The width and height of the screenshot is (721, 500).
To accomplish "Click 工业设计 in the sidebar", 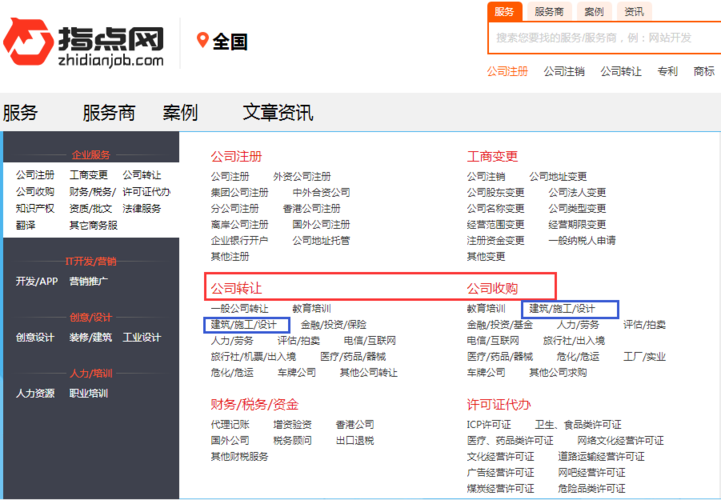I will pos(142,337).
